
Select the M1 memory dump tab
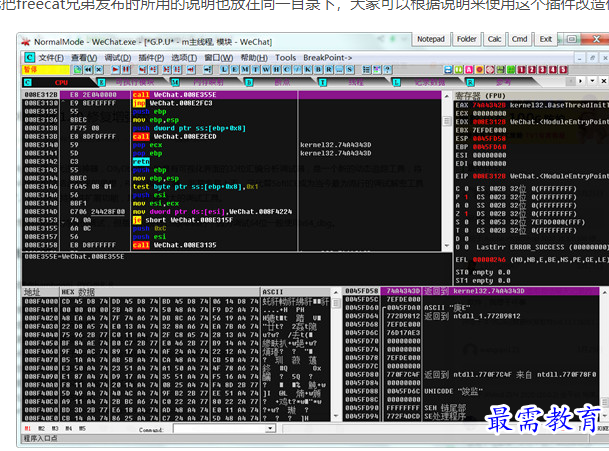28,430
